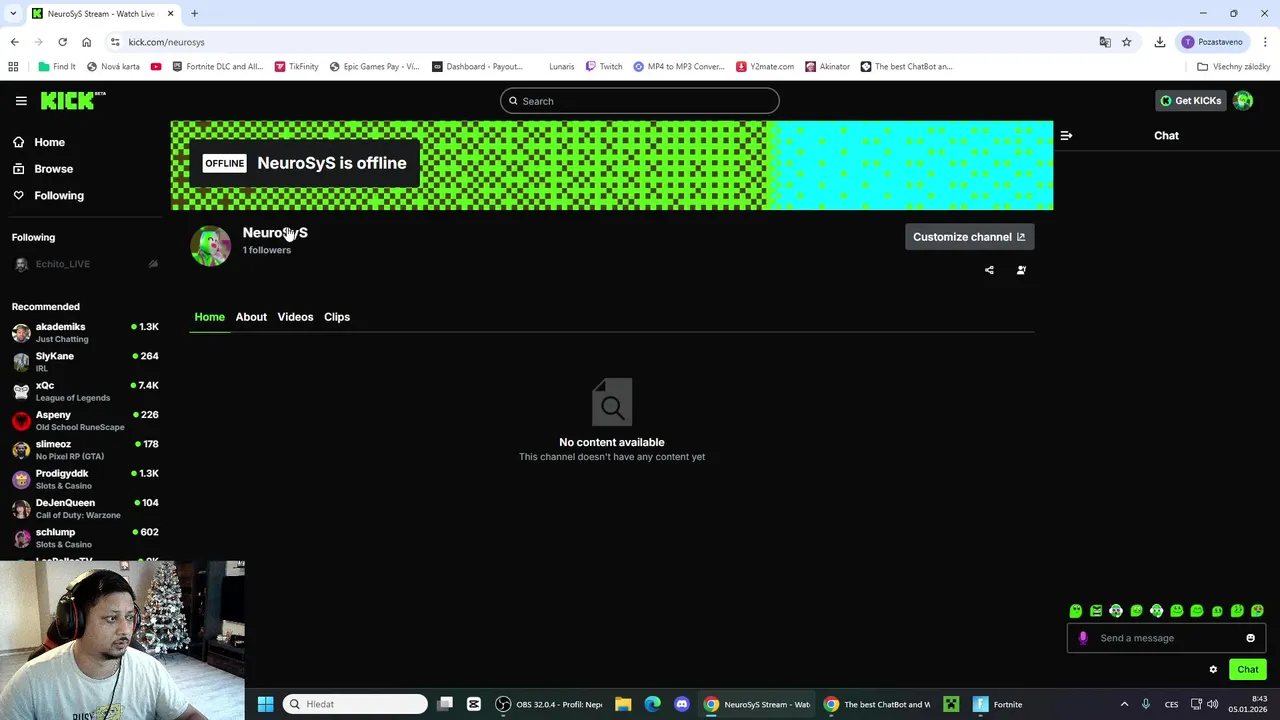This screenshot has height=720, width=1280.
Task: Insert the angry square-face emote
Action: [1096, 611]
